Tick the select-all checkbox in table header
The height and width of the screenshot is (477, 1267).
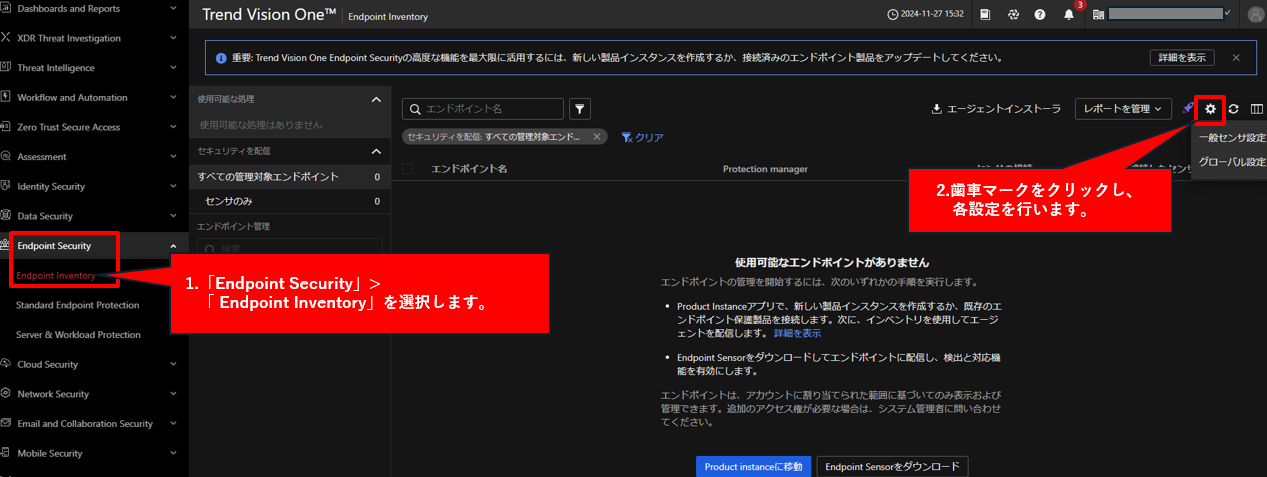pyautogui.click(x=407, y=169)
